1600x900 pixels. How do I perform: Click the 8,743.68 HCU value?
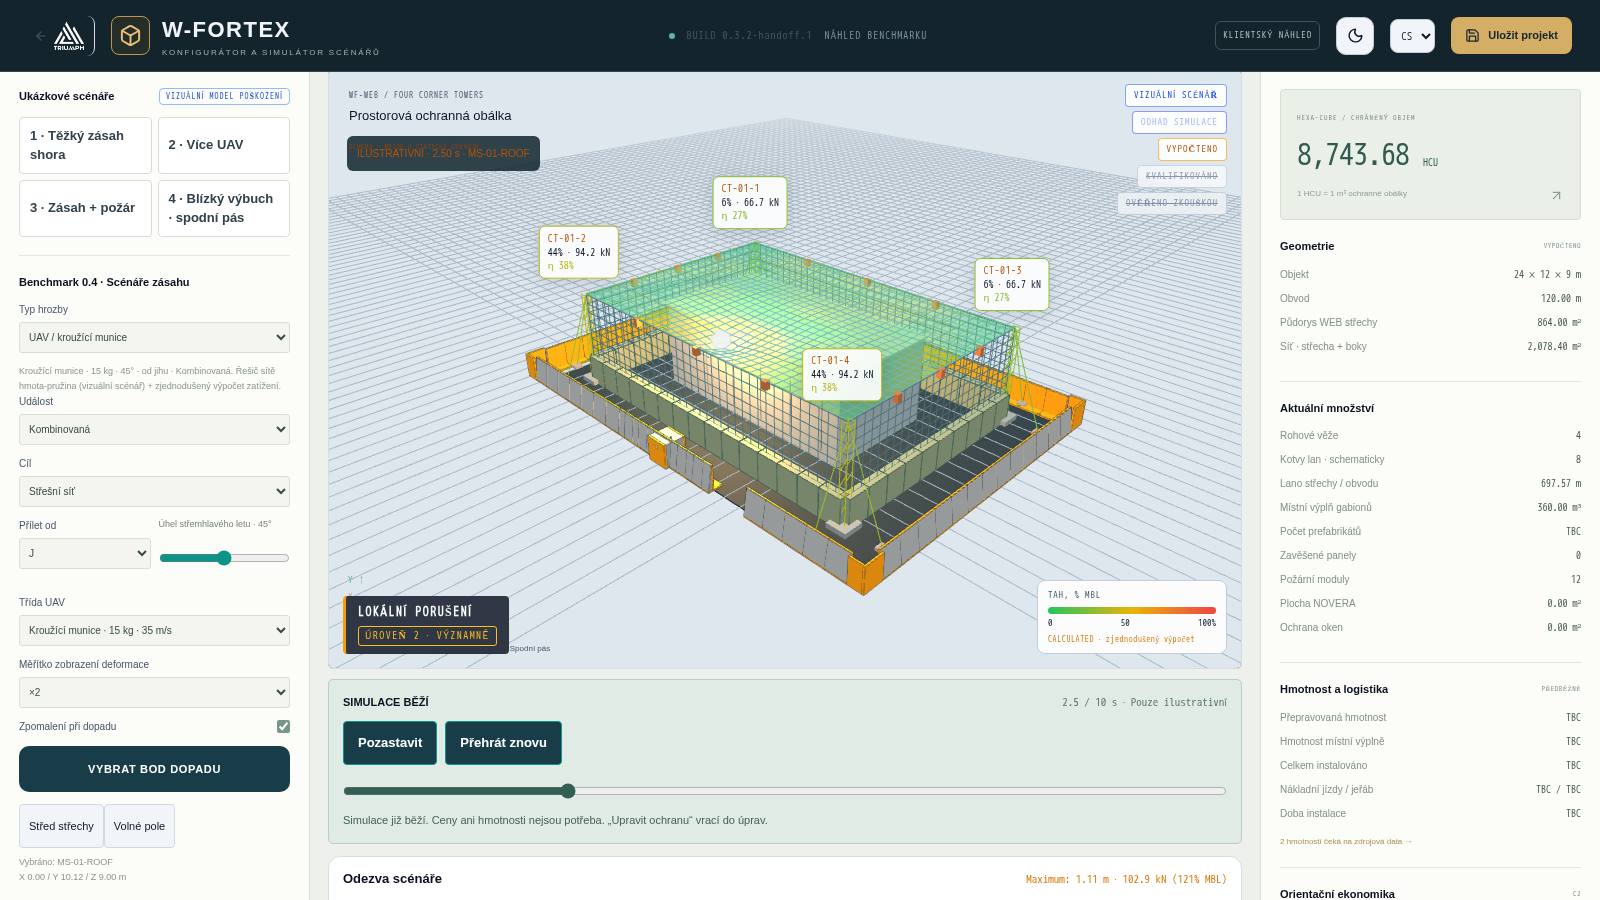click(1353, 155)
